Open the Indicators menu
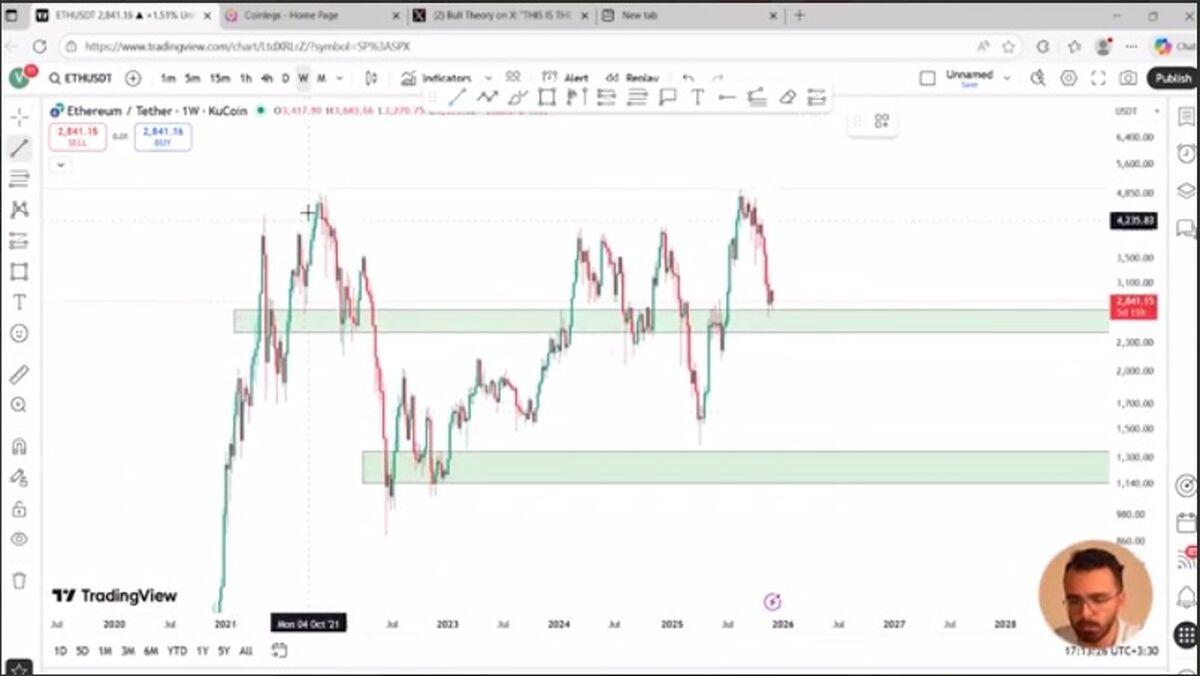1200x676 pixels. click(436, 78)
